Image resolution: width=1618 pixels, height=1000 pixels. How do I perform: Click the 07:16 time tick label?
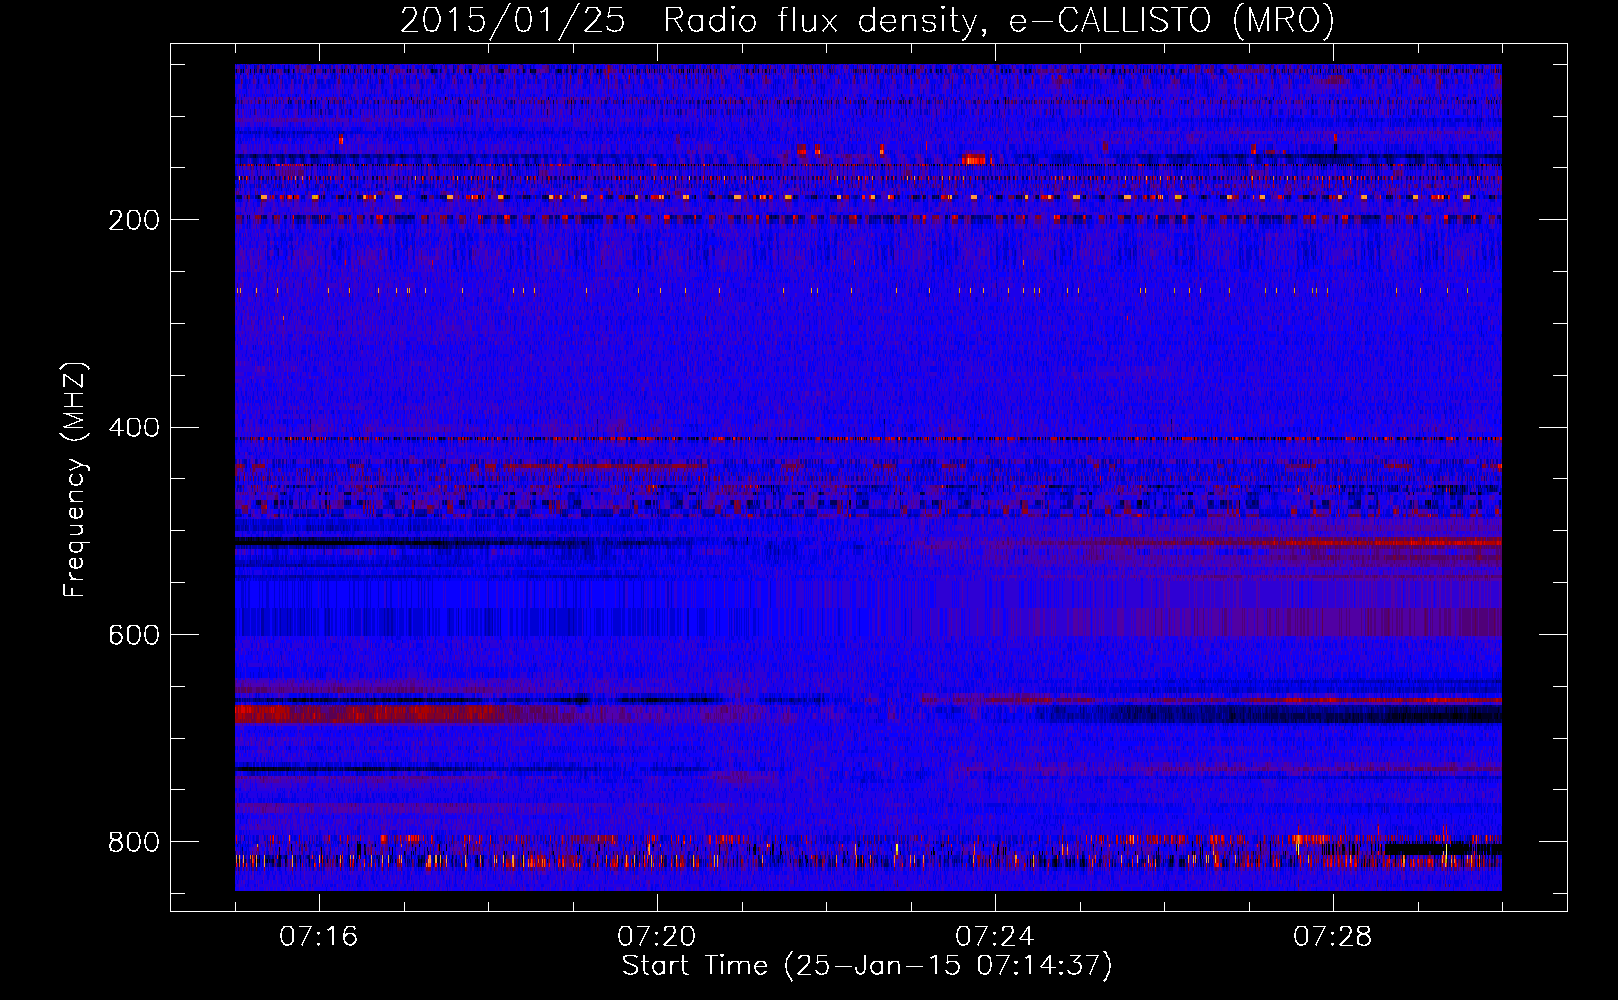[x=318, y=937]
